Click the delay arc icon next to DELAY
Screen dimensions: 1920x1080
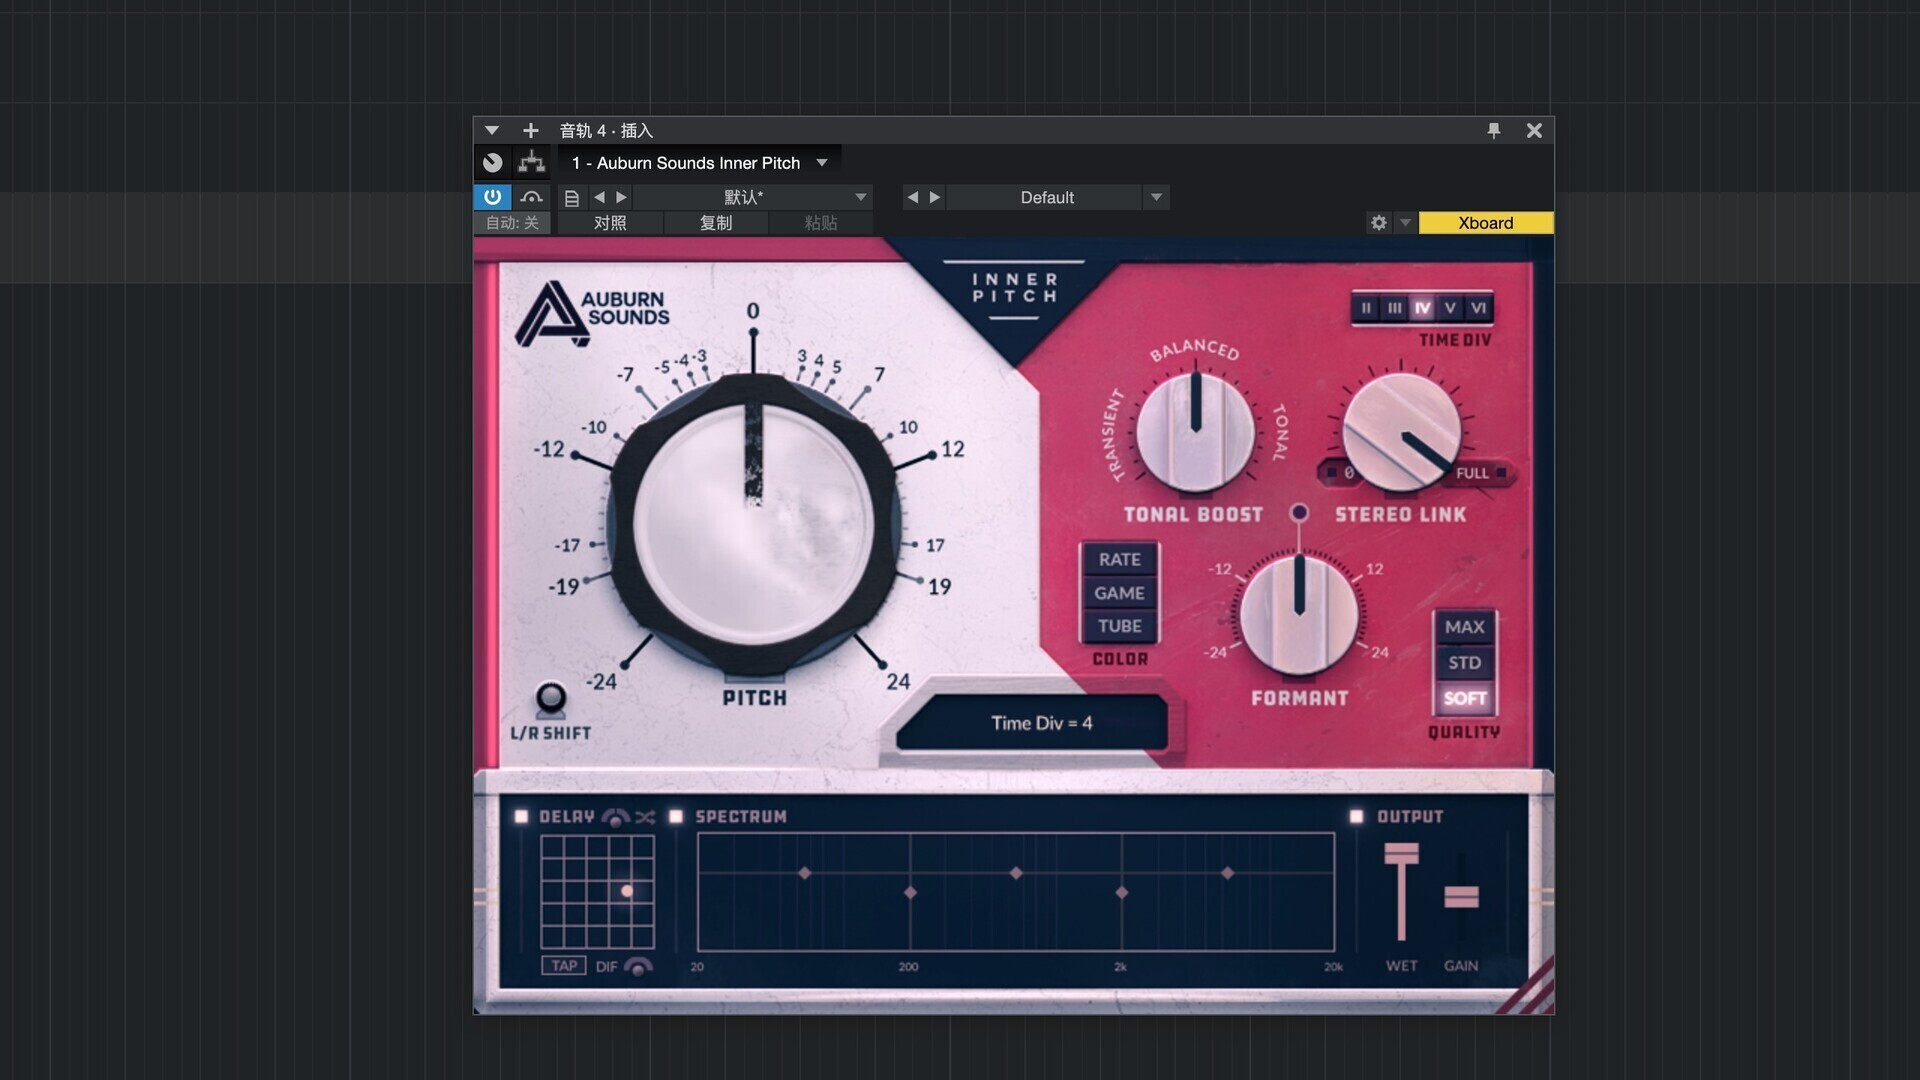pyautogui.click(x=615, y=817)
